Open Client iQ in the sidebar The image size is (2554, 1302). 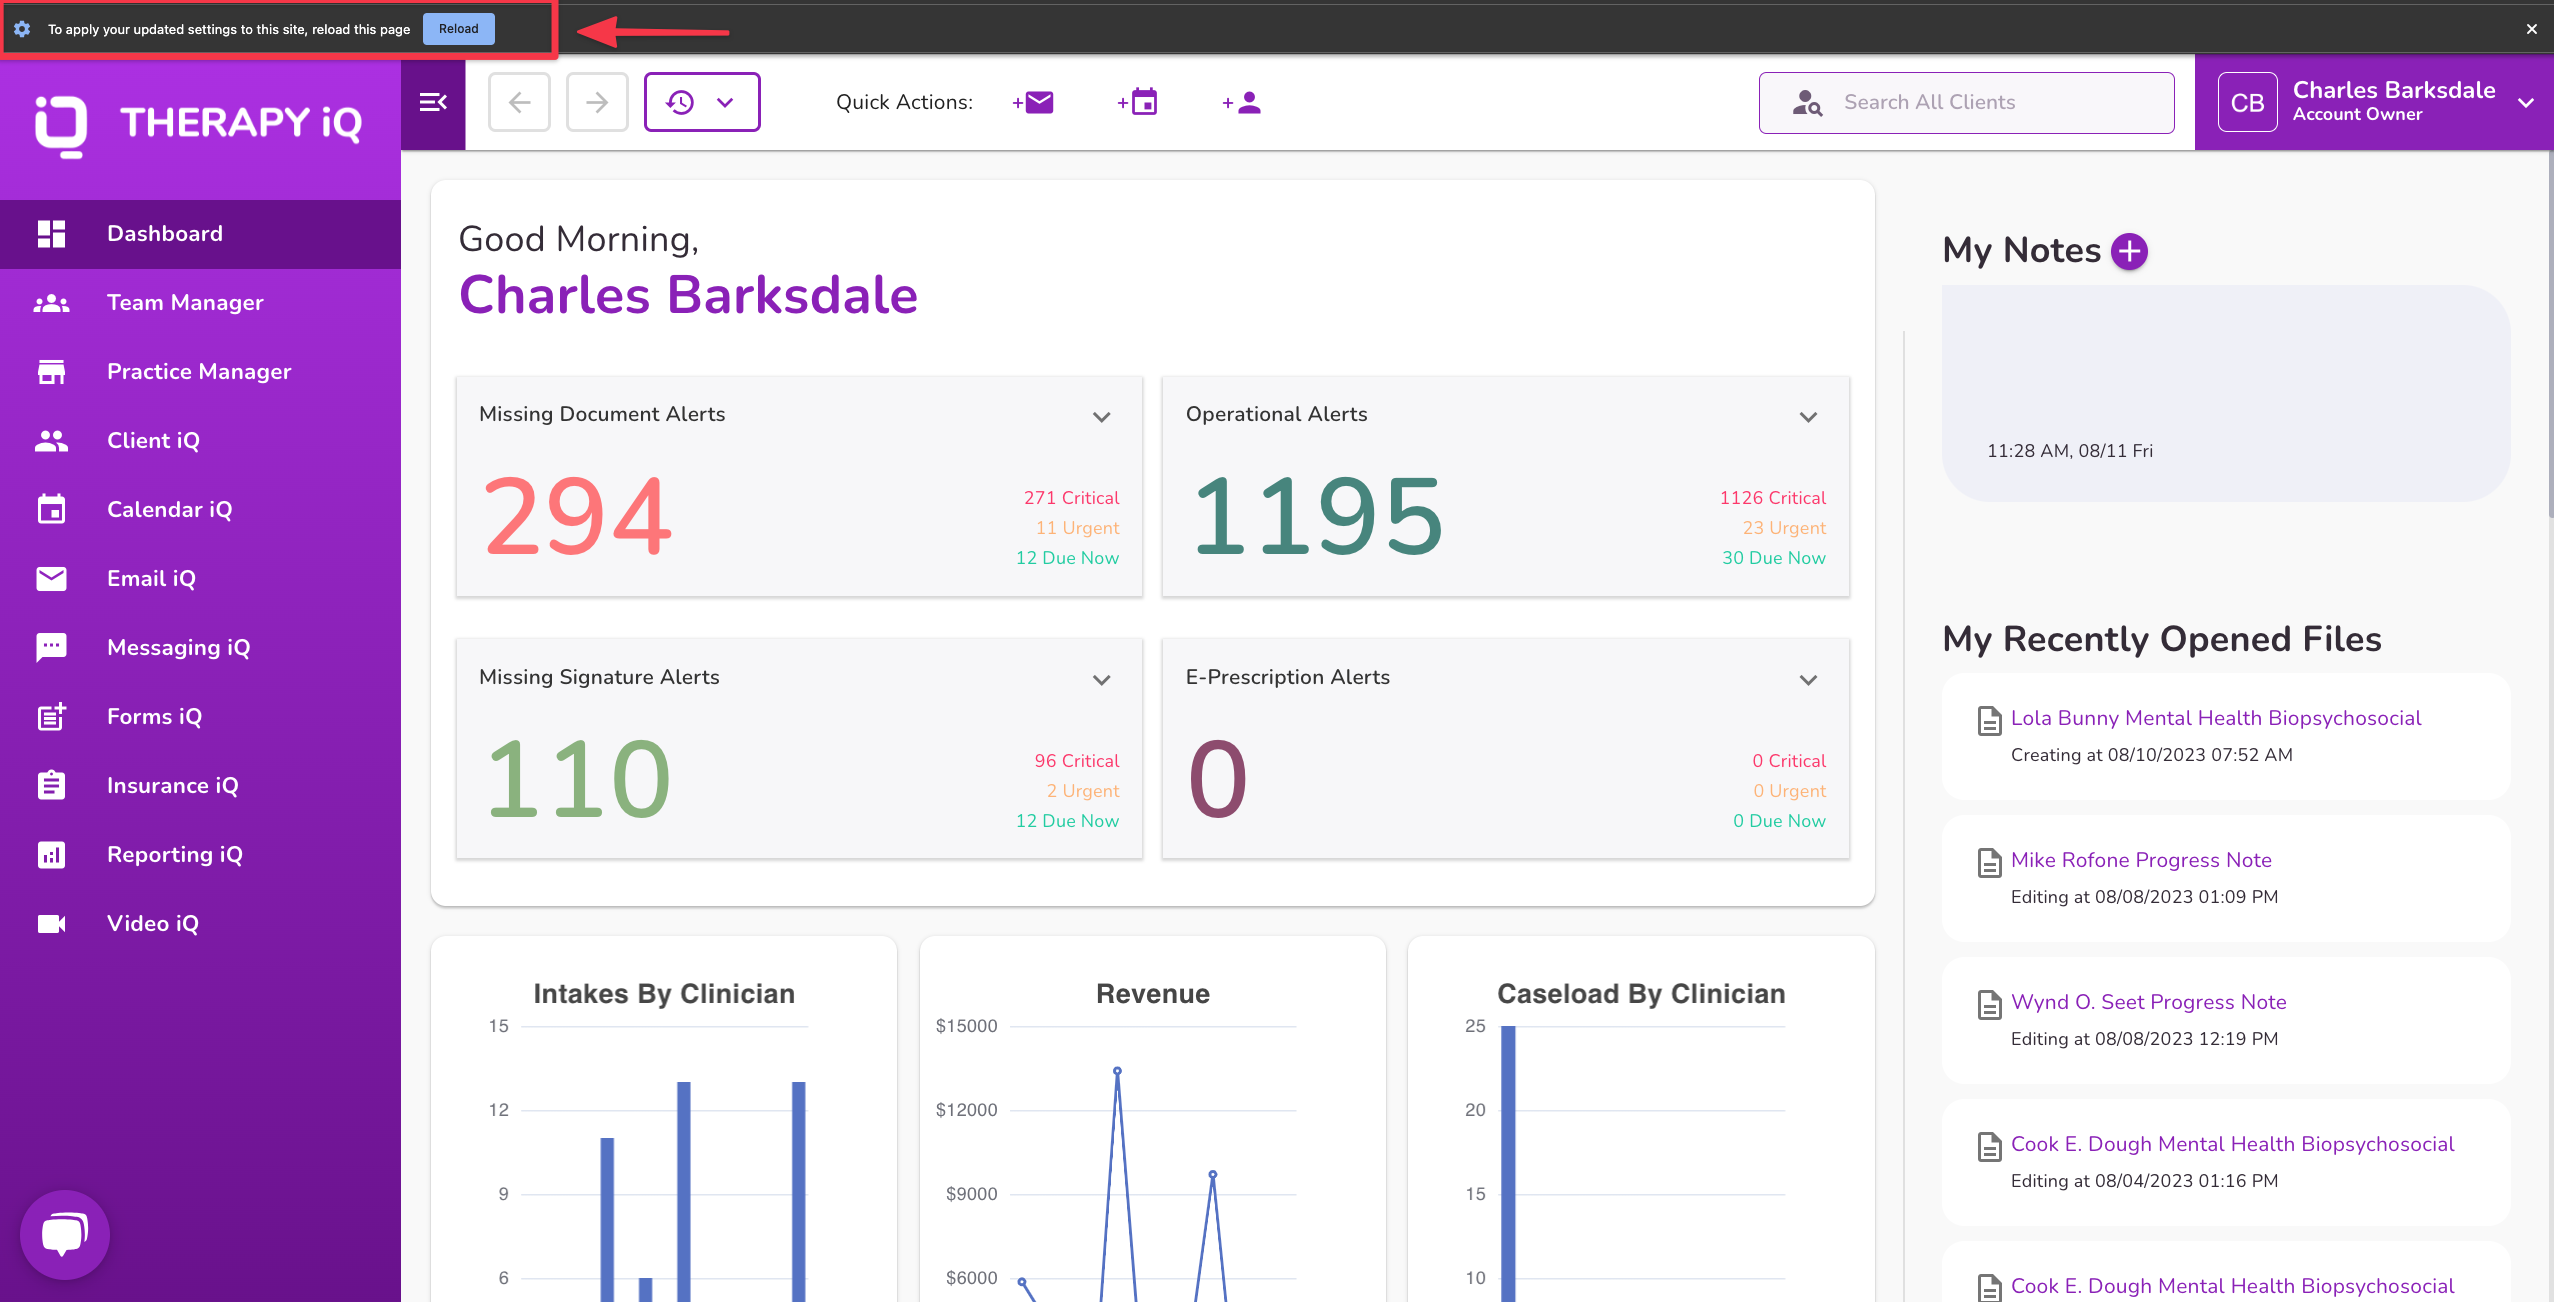200,441
